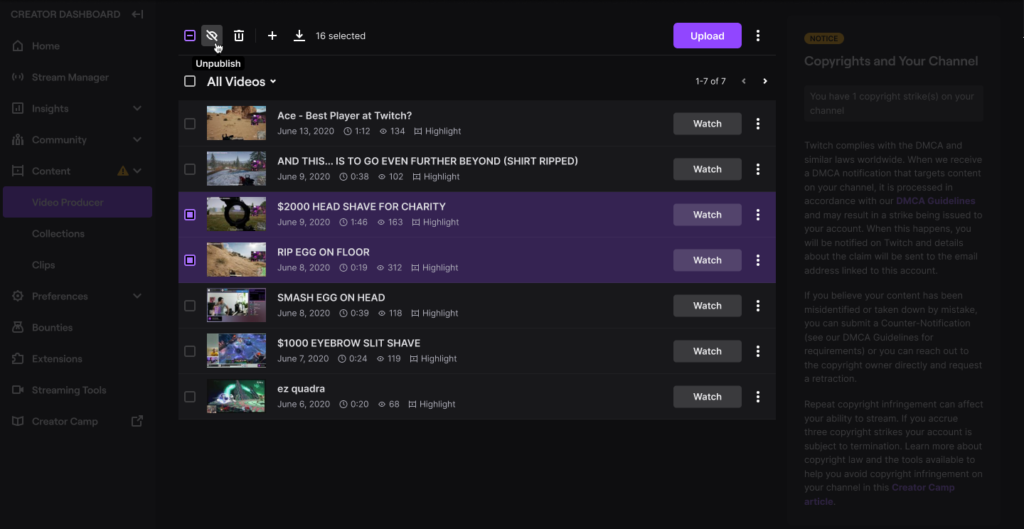Click the copyright strike notice box
Screen dimensions: 1024x529
[893, 104]
